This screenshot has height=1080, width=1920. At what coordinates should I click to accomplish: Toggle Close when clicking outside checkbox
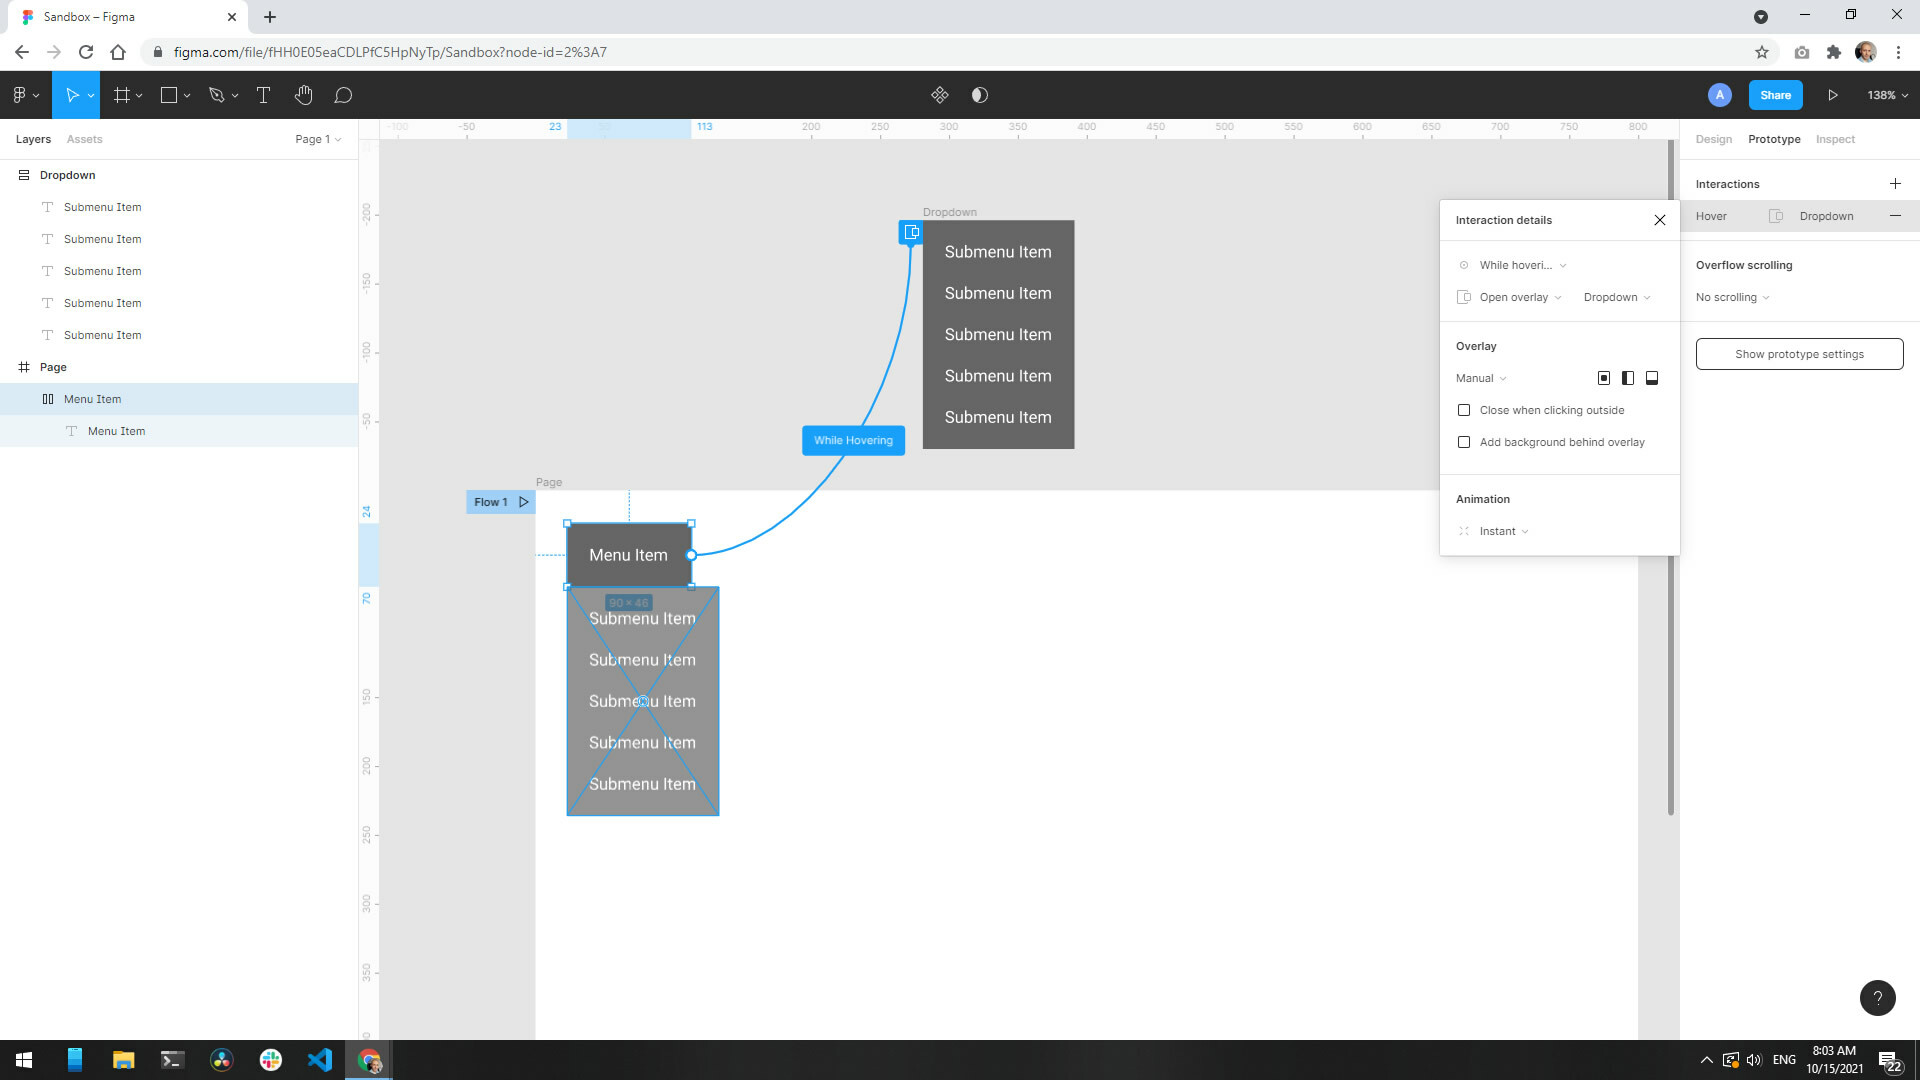click(x=1464, y=409)
